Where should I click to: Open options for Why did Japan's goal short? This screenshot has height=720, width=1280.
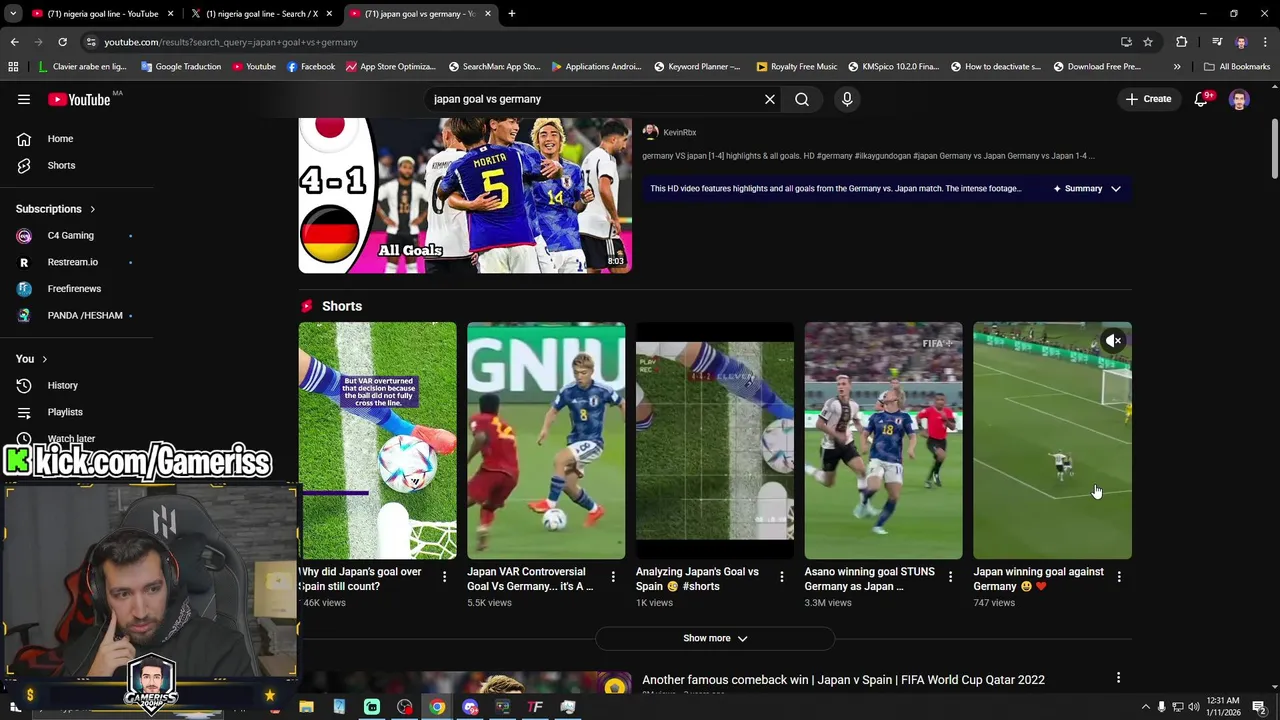click(x=445, y=577)
